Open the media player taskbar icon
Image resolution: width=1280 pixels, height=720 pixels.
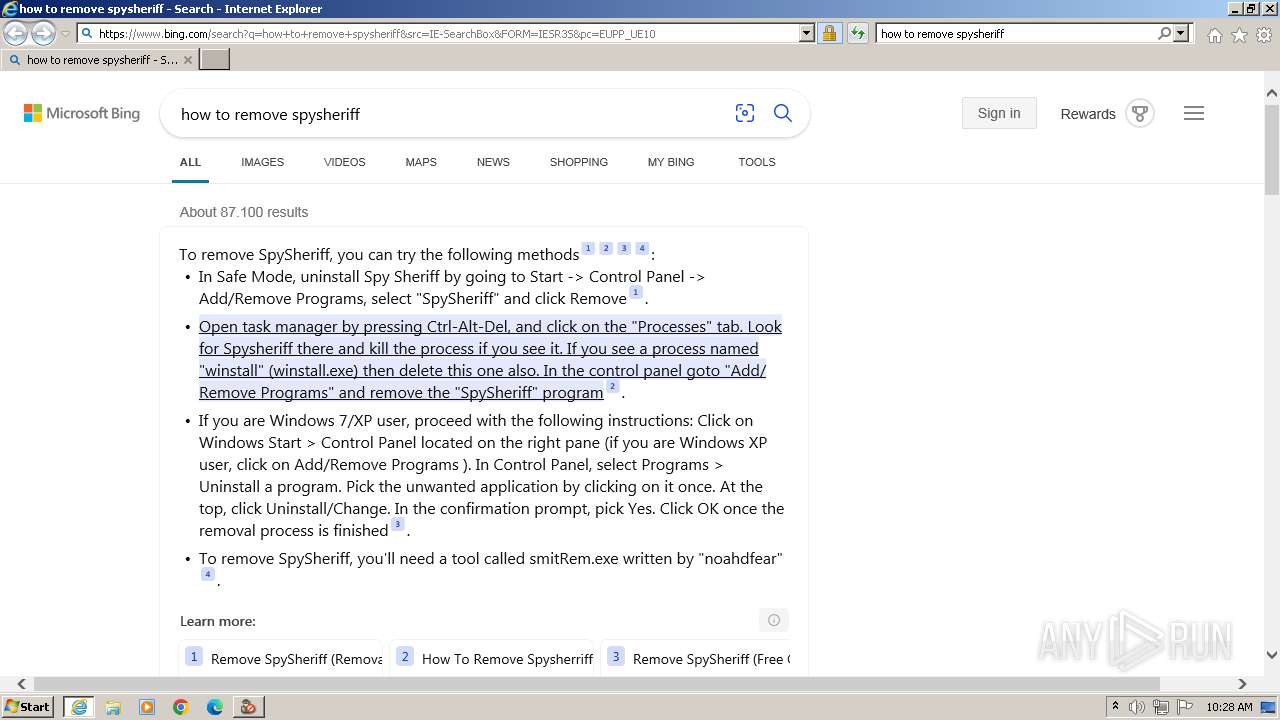pyautogui.click(x=147, y=707)
